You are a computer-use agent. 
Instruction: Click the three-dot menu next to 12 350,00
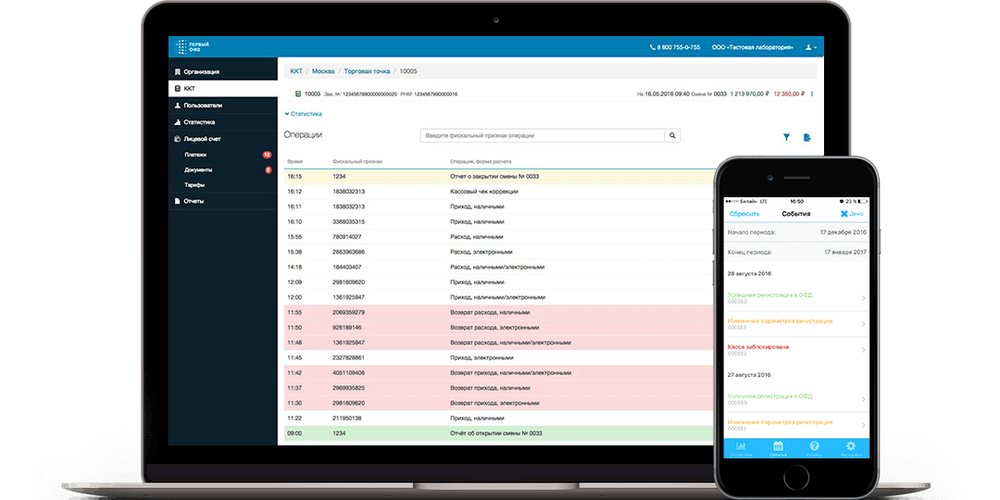(x=812, y=94)
